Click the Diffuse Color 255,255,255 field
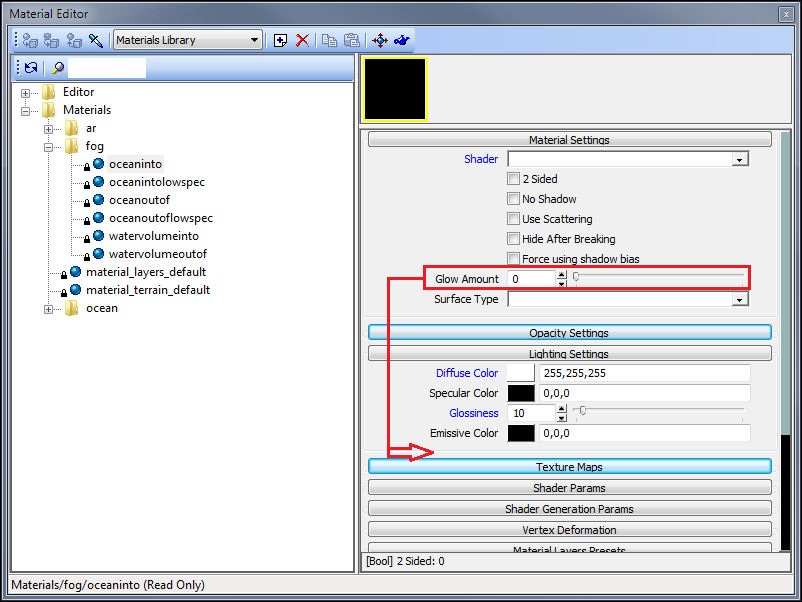Image resolution: width=802 pixels, height=602 pixels. tap(644, 373)
